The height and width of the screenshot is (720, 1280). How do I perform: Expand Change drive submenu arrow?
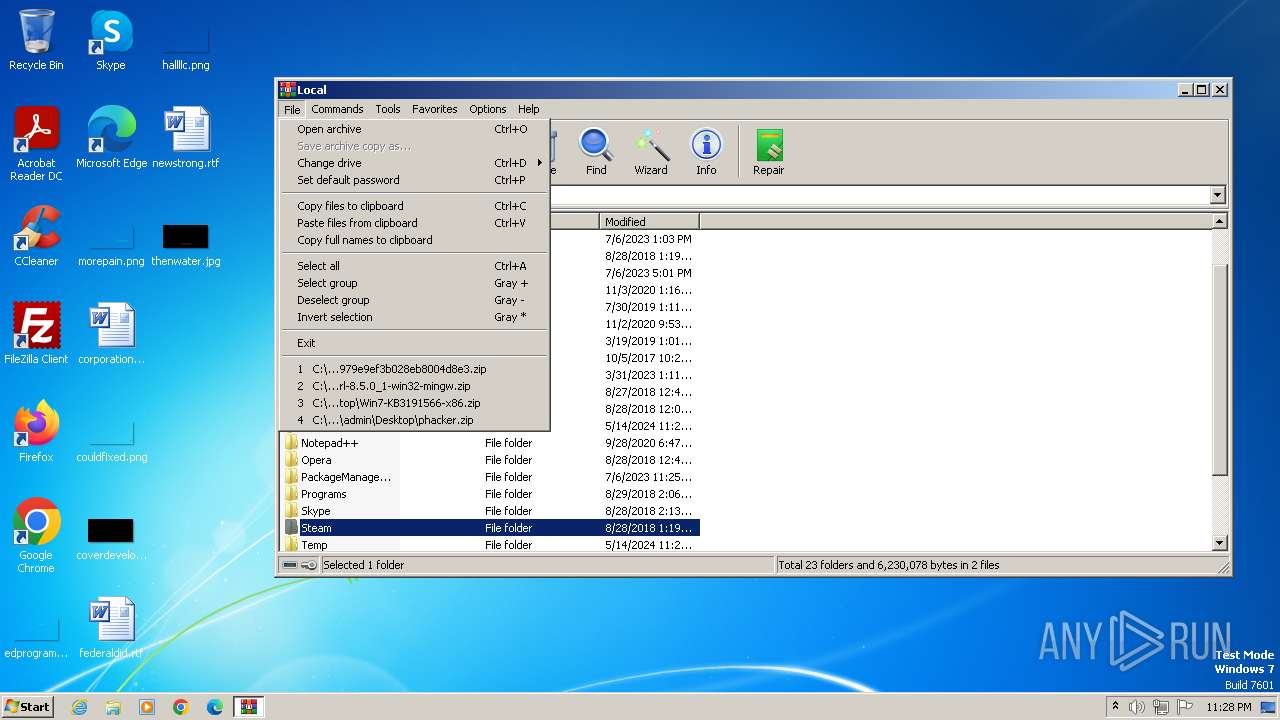point(540,163)
